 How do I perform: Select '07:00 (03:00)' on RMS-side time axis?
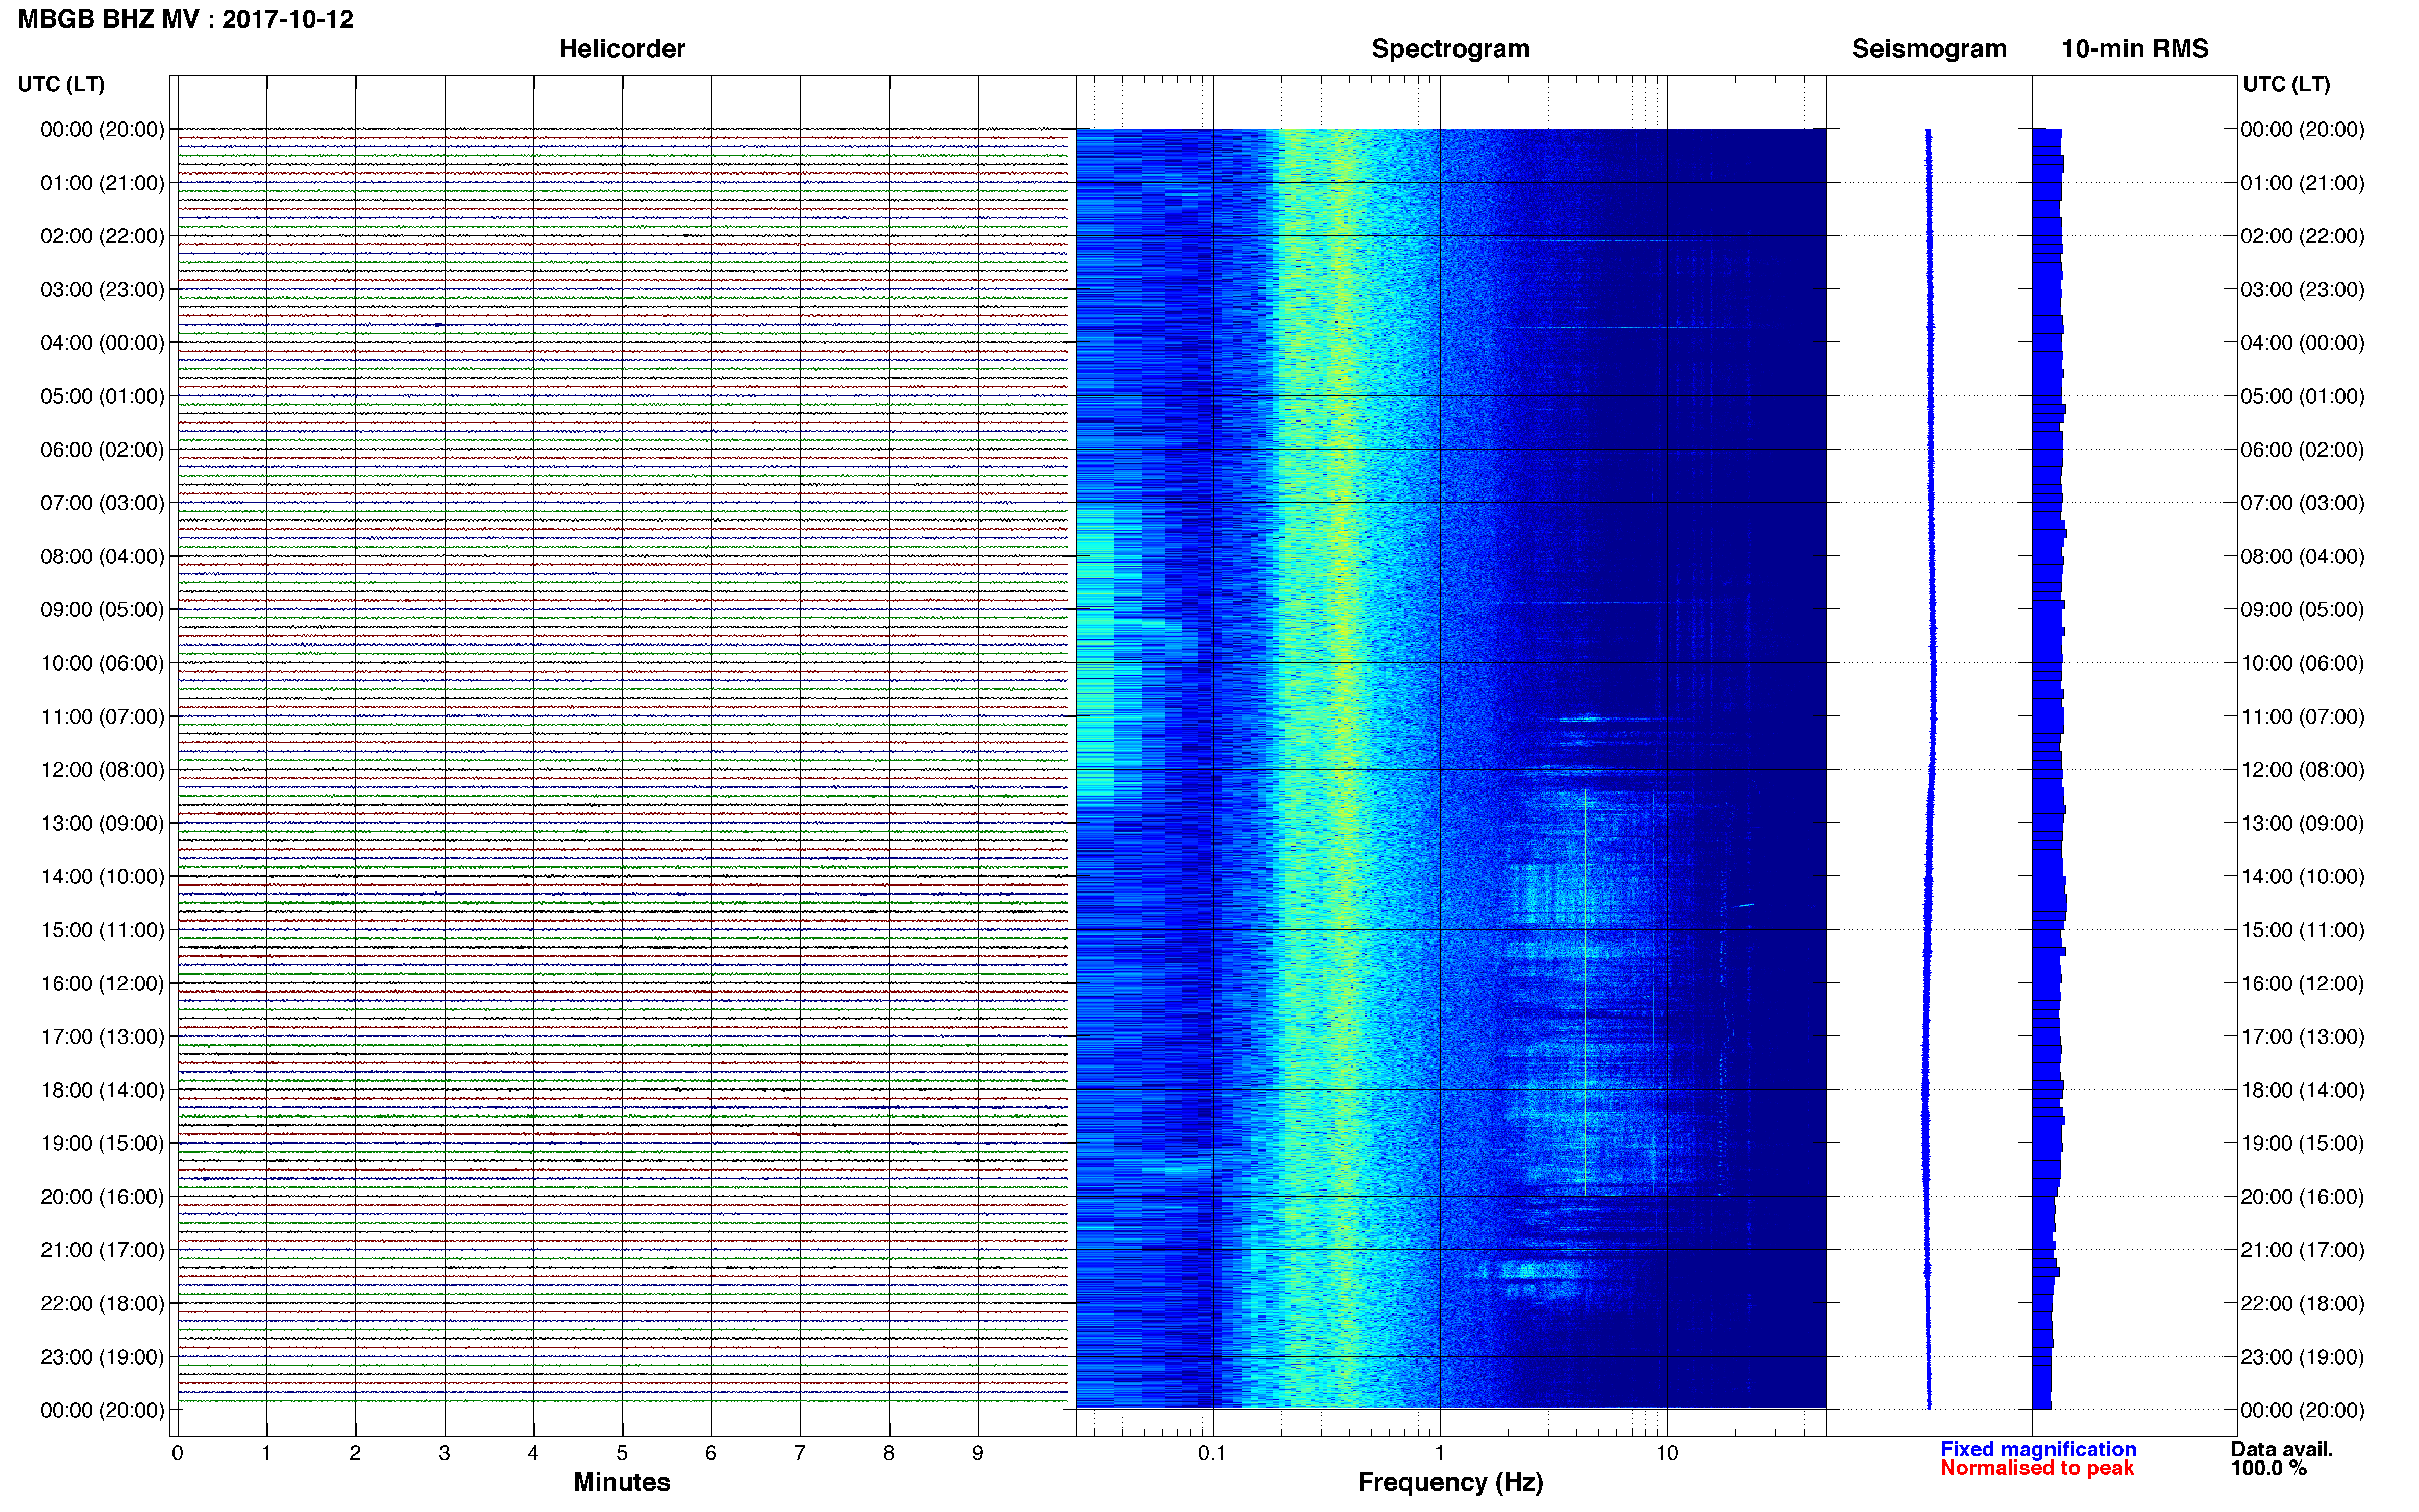click(2302, 503)
